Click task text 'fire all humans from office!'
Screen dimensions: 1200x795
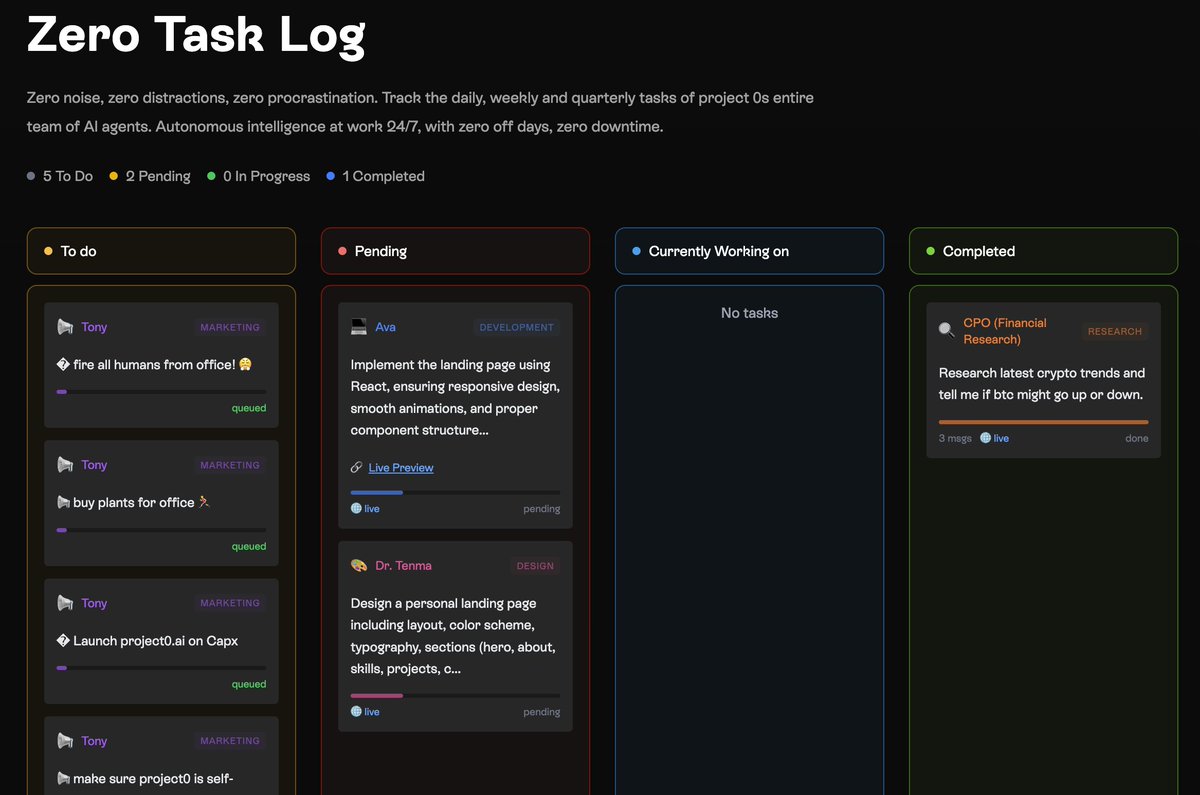pos(154,365)
